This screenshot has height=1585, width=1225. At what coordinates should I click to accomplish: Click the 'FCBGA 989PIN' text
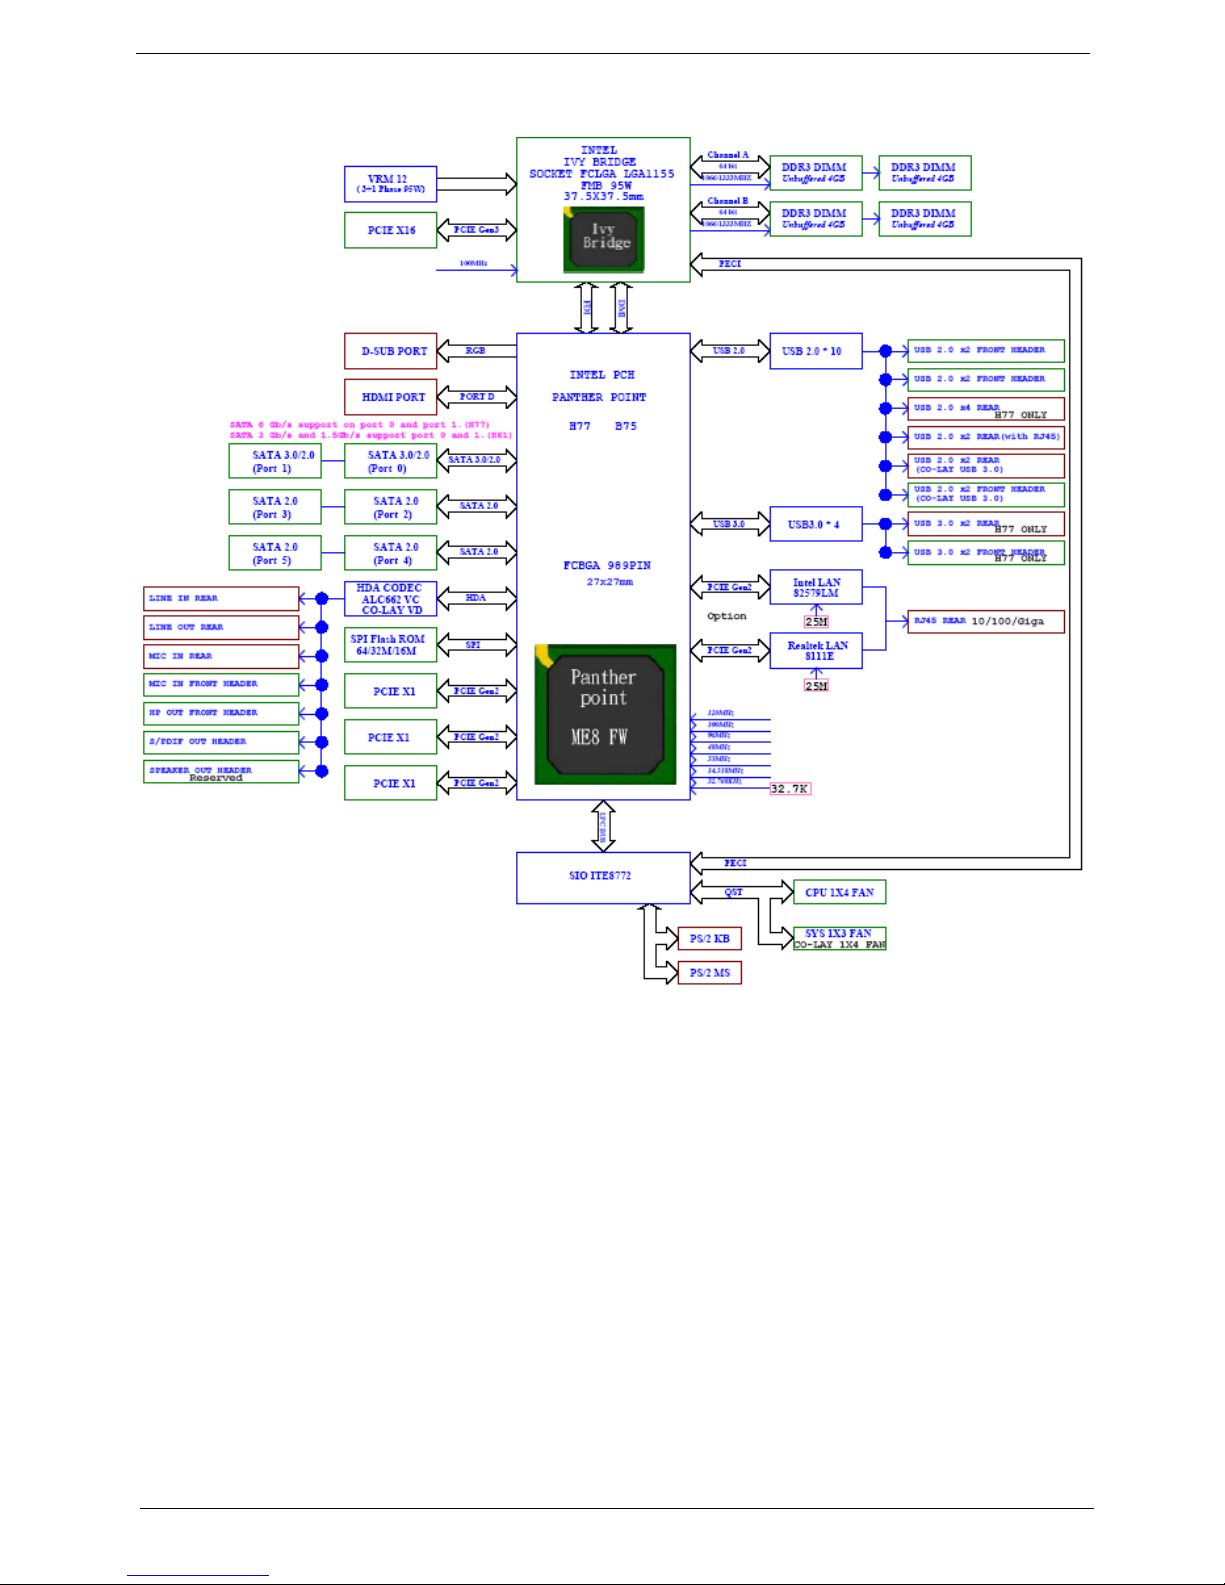[x=607, y=566]
